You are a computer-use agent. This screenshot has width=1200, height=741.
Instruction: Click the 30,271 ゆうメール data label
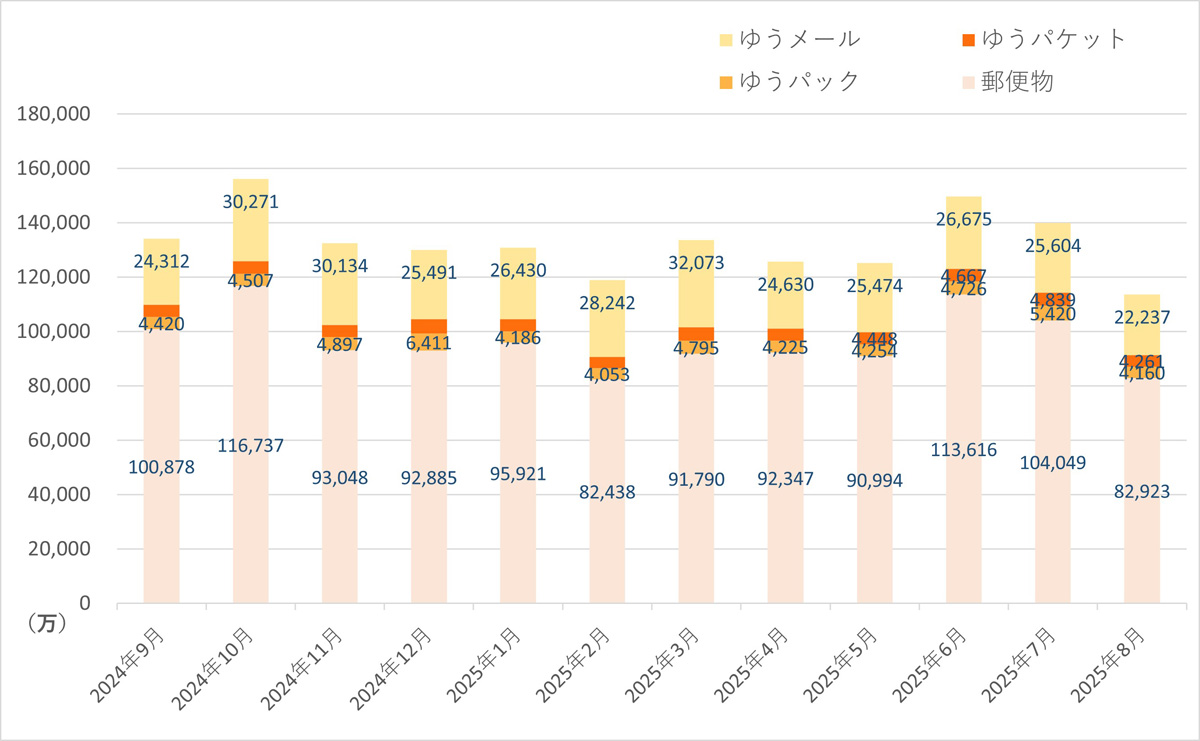[251, 202]
